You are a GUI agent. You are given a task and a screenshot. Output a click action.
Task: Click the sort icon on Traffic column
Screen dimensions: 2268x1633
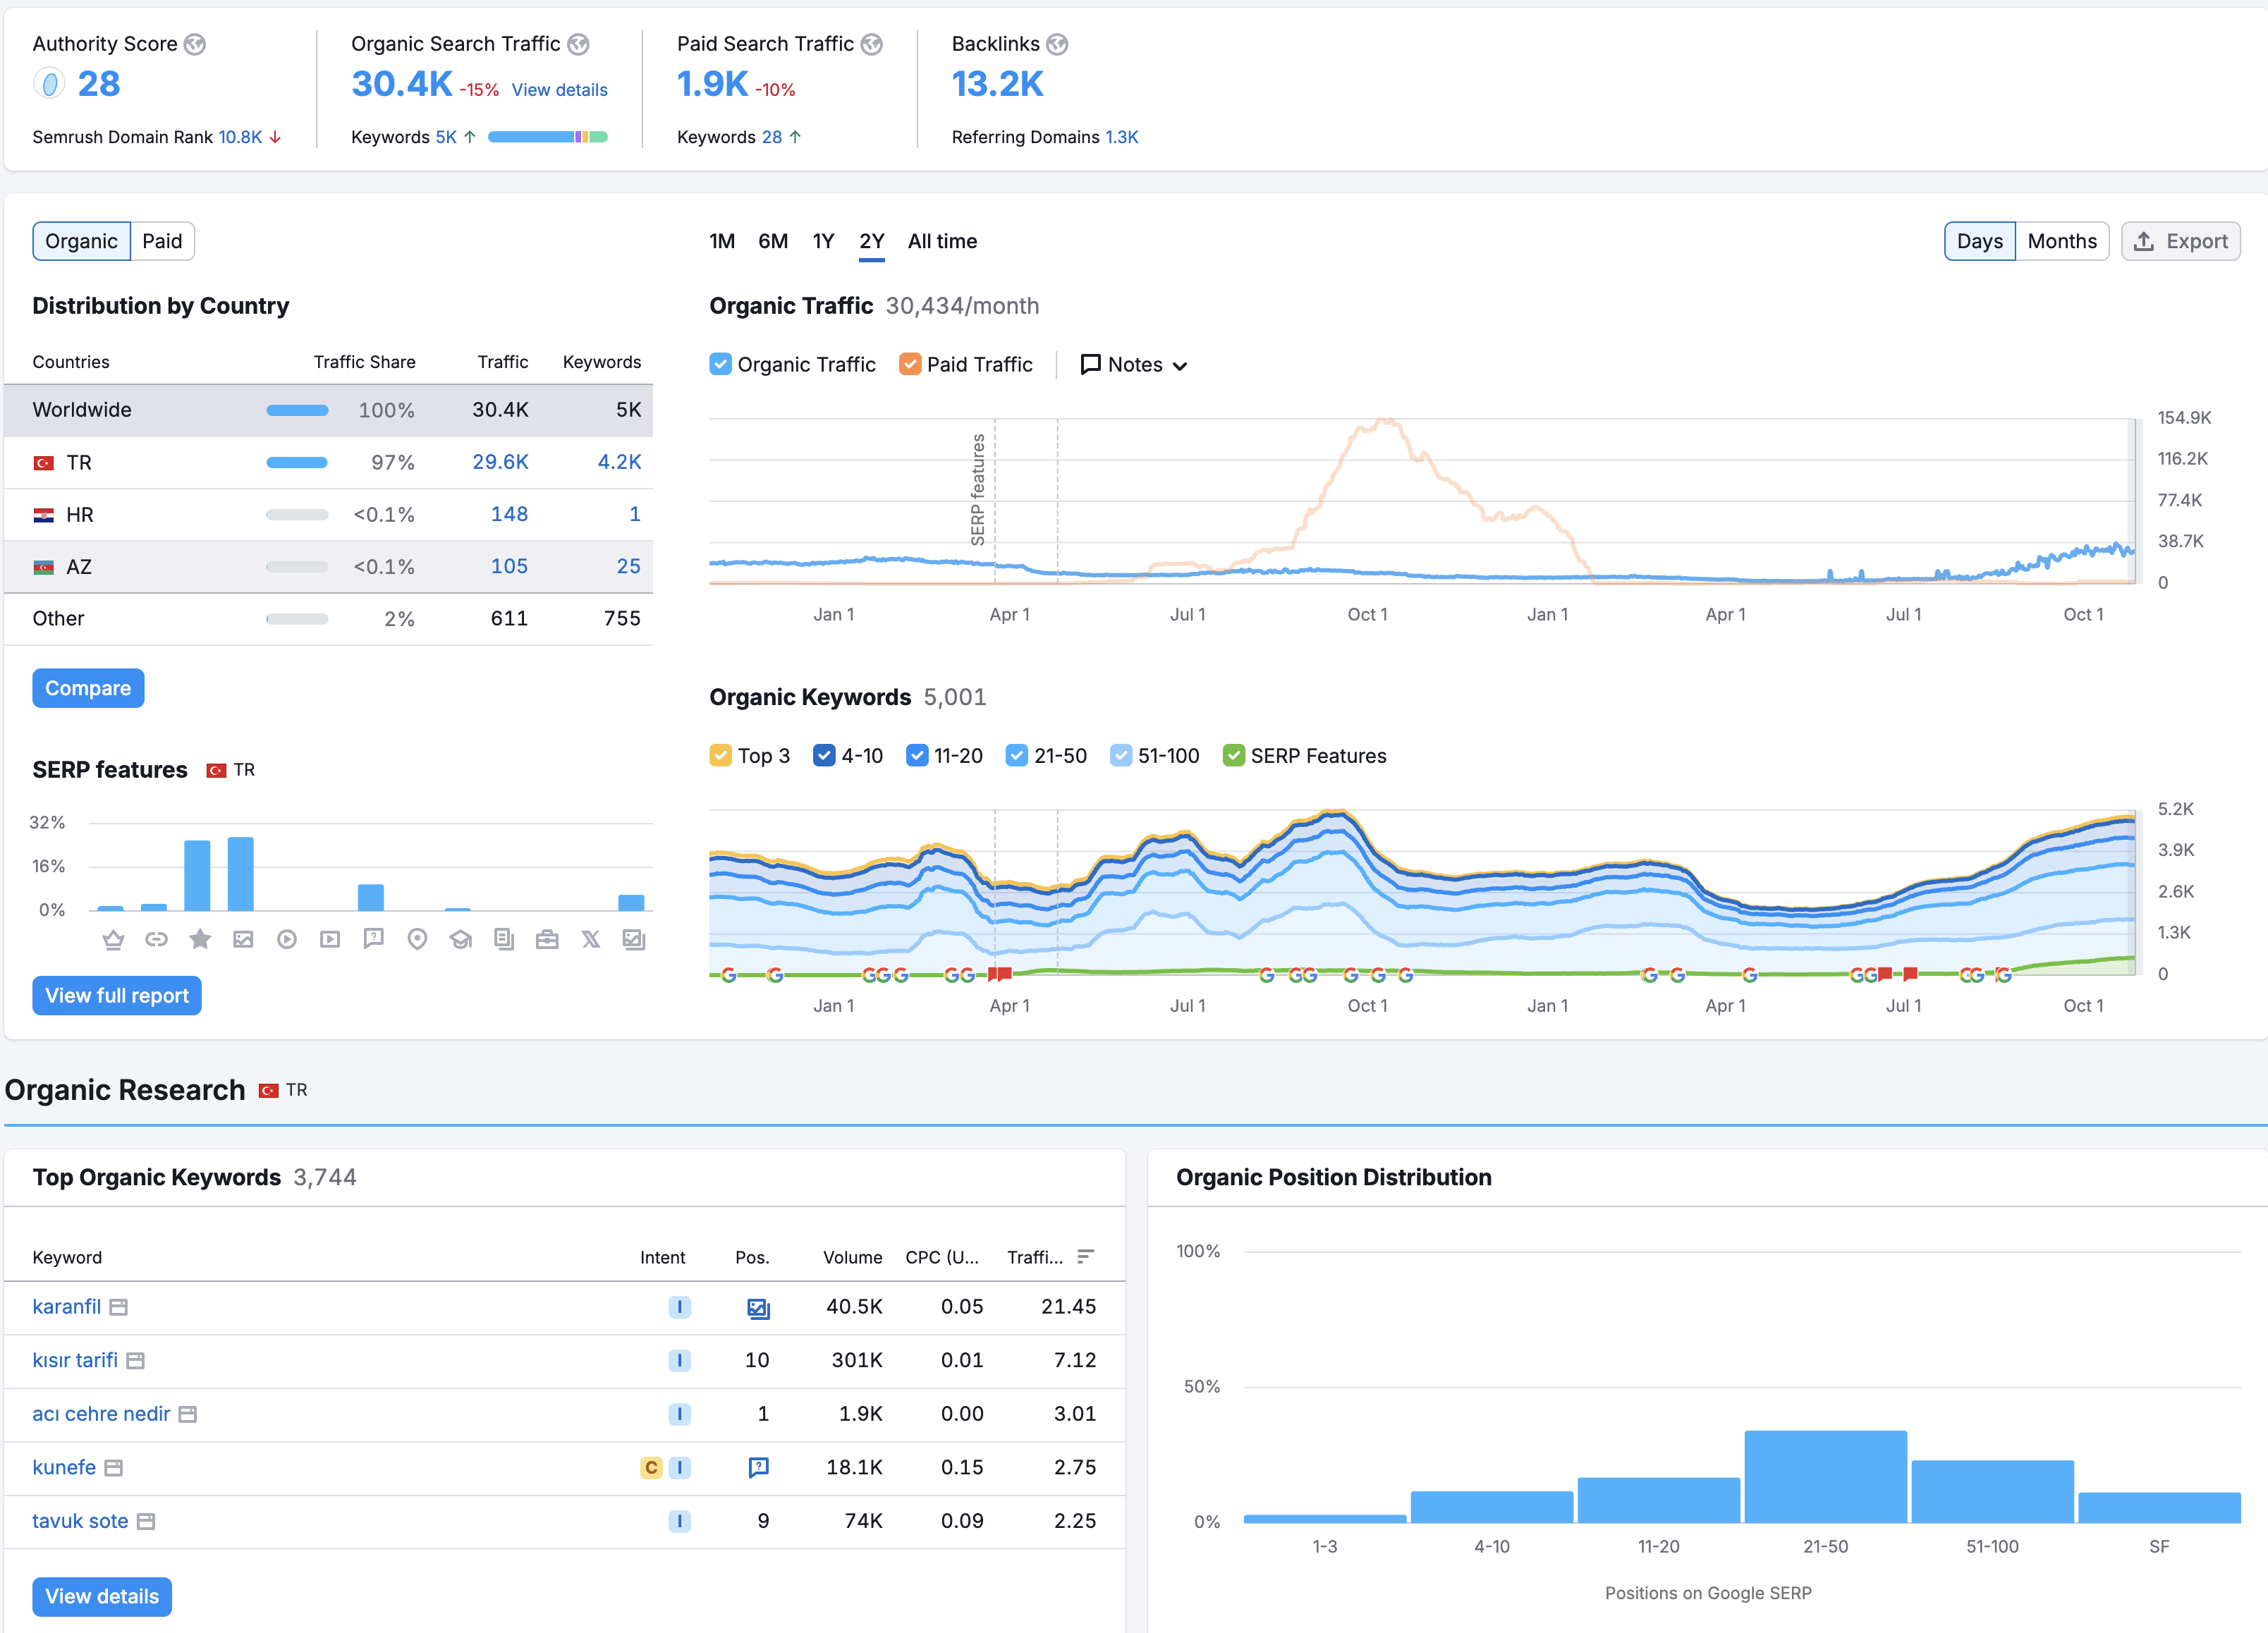point(1085,1257)
